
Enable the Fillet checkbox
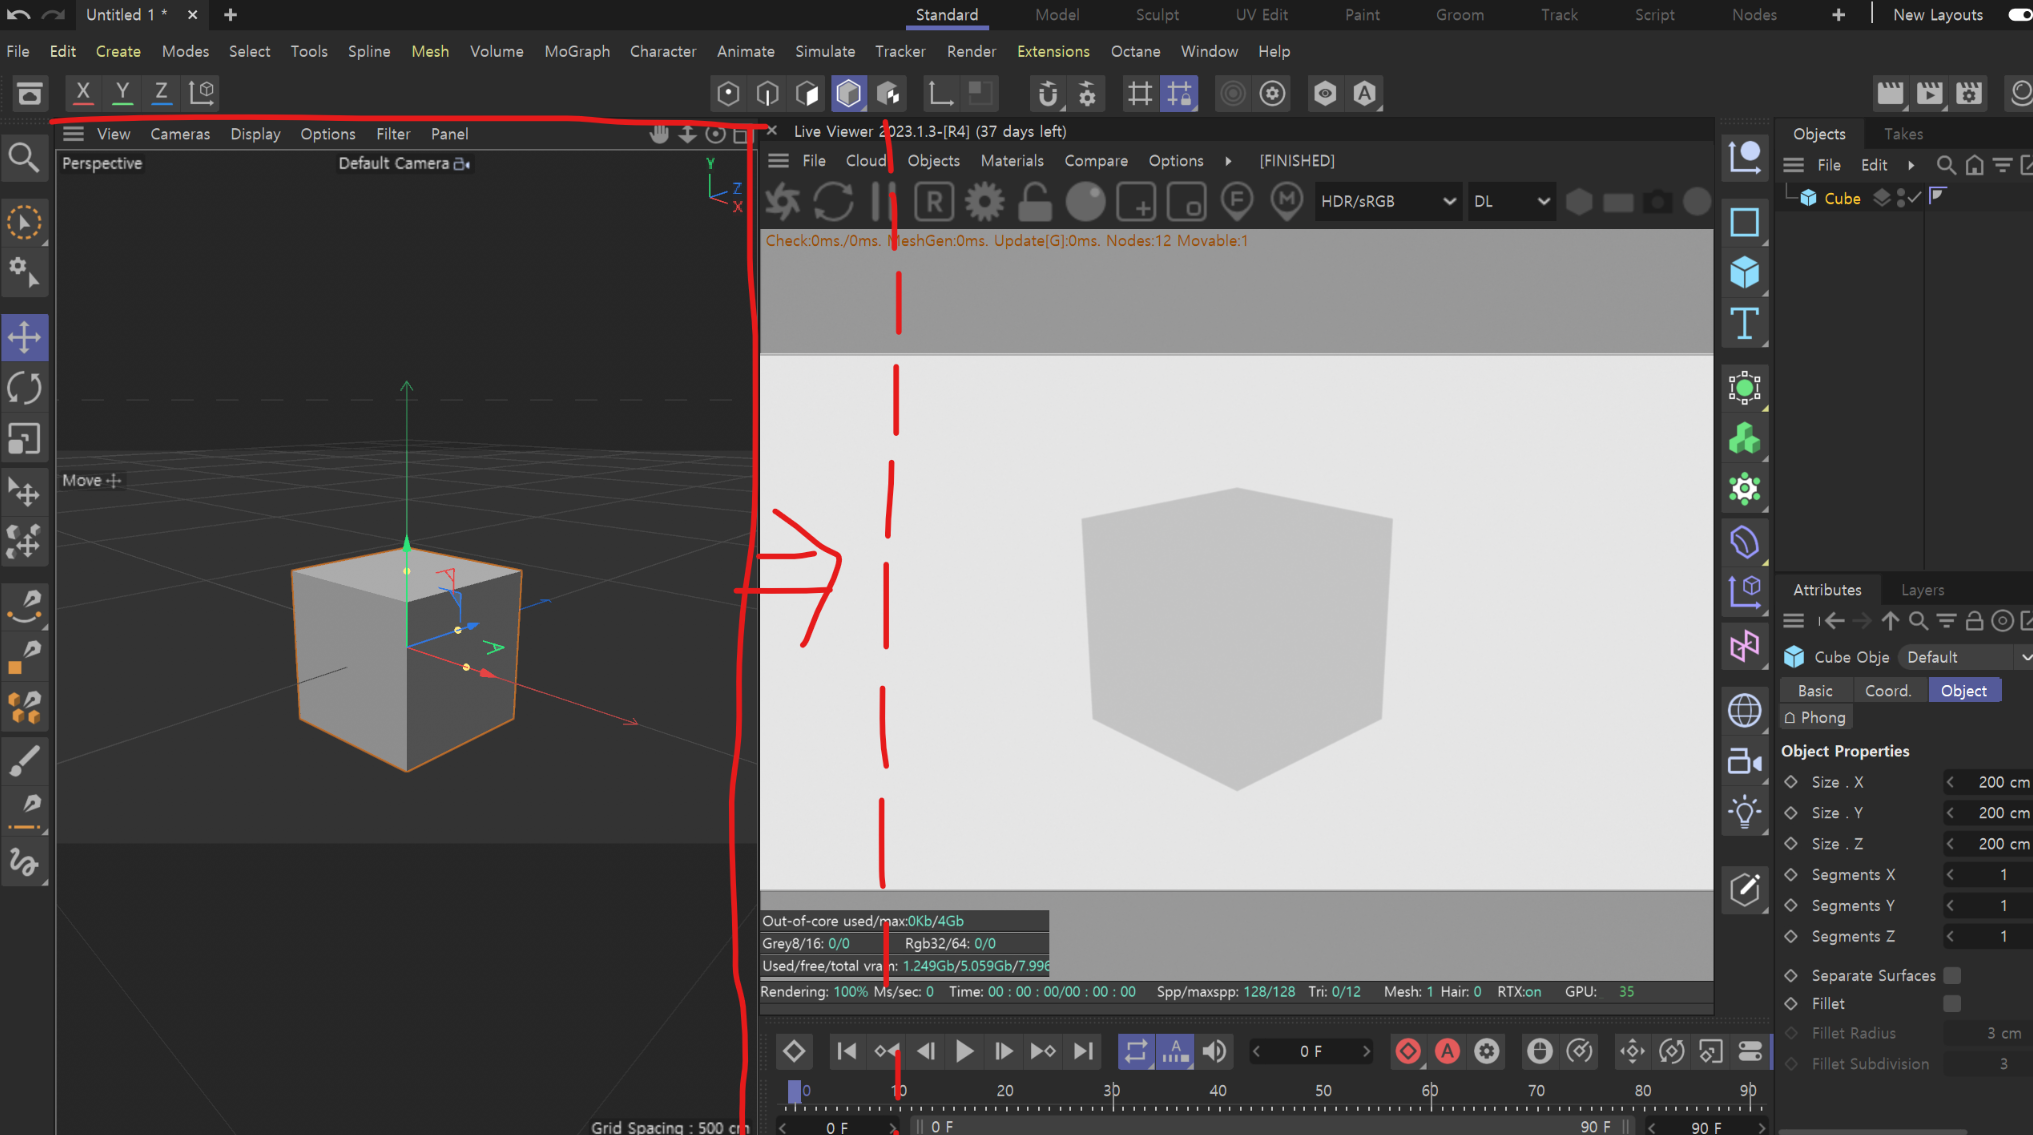[x=1951, y=1003]
